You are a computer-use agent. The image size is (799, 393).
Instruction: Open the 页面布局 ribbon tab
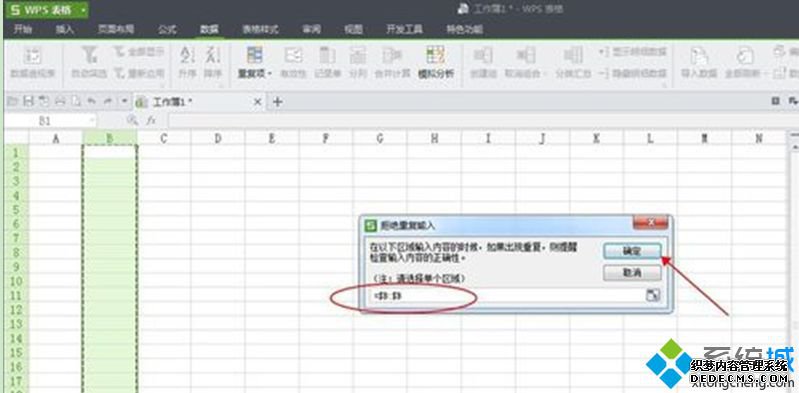(116, 30)
